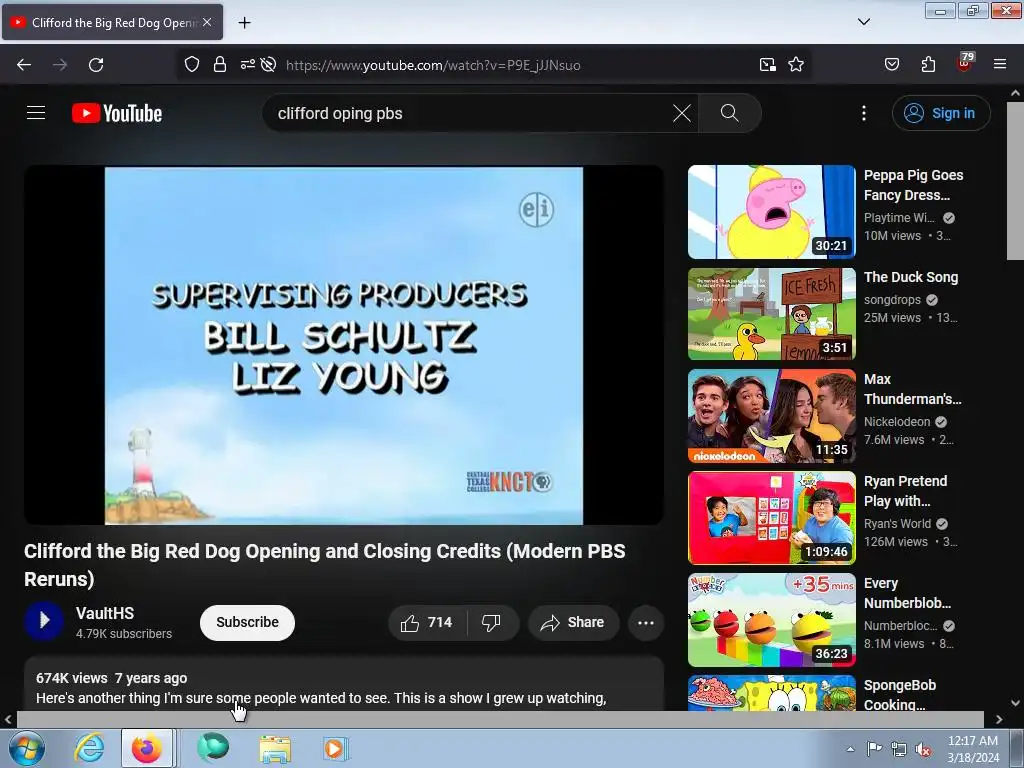Open Every Numberblob video thumbnail

tap(771, 620)
